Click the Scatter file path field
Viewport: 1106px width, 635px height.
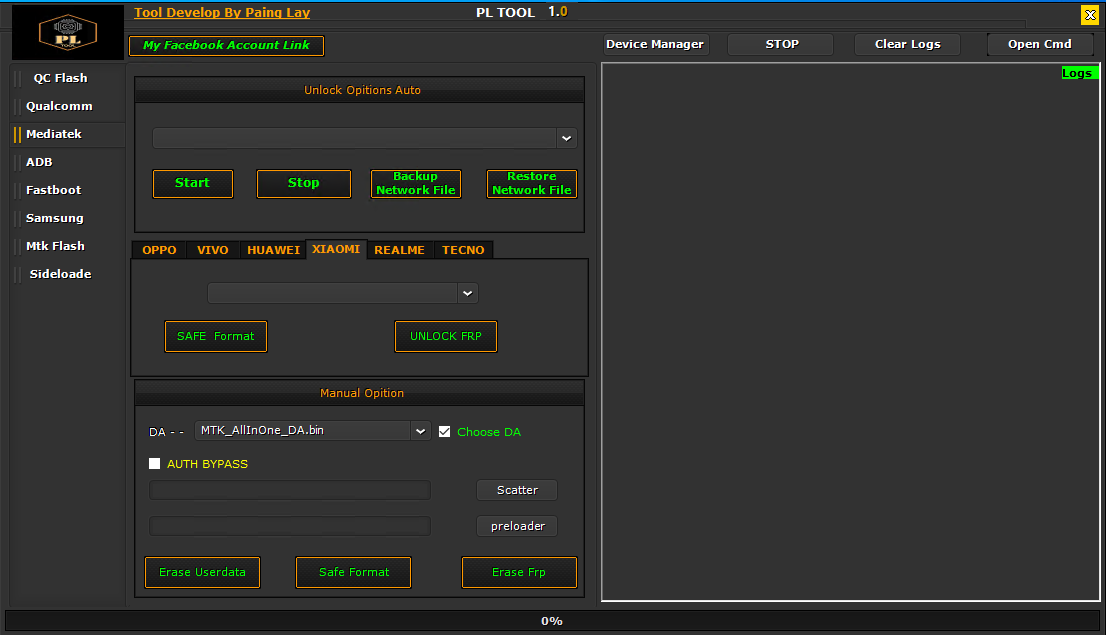pyautogui.click(x=290, y=490)
